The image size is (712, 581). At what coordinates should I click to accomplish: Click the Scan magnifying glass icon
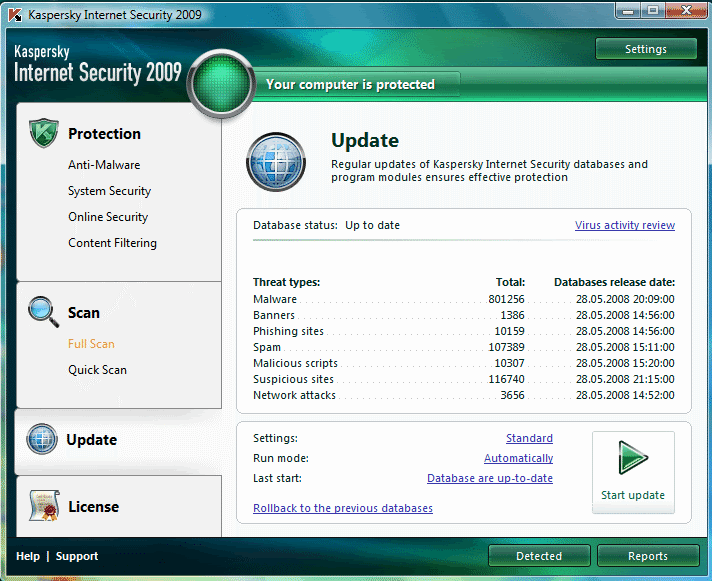43,312
